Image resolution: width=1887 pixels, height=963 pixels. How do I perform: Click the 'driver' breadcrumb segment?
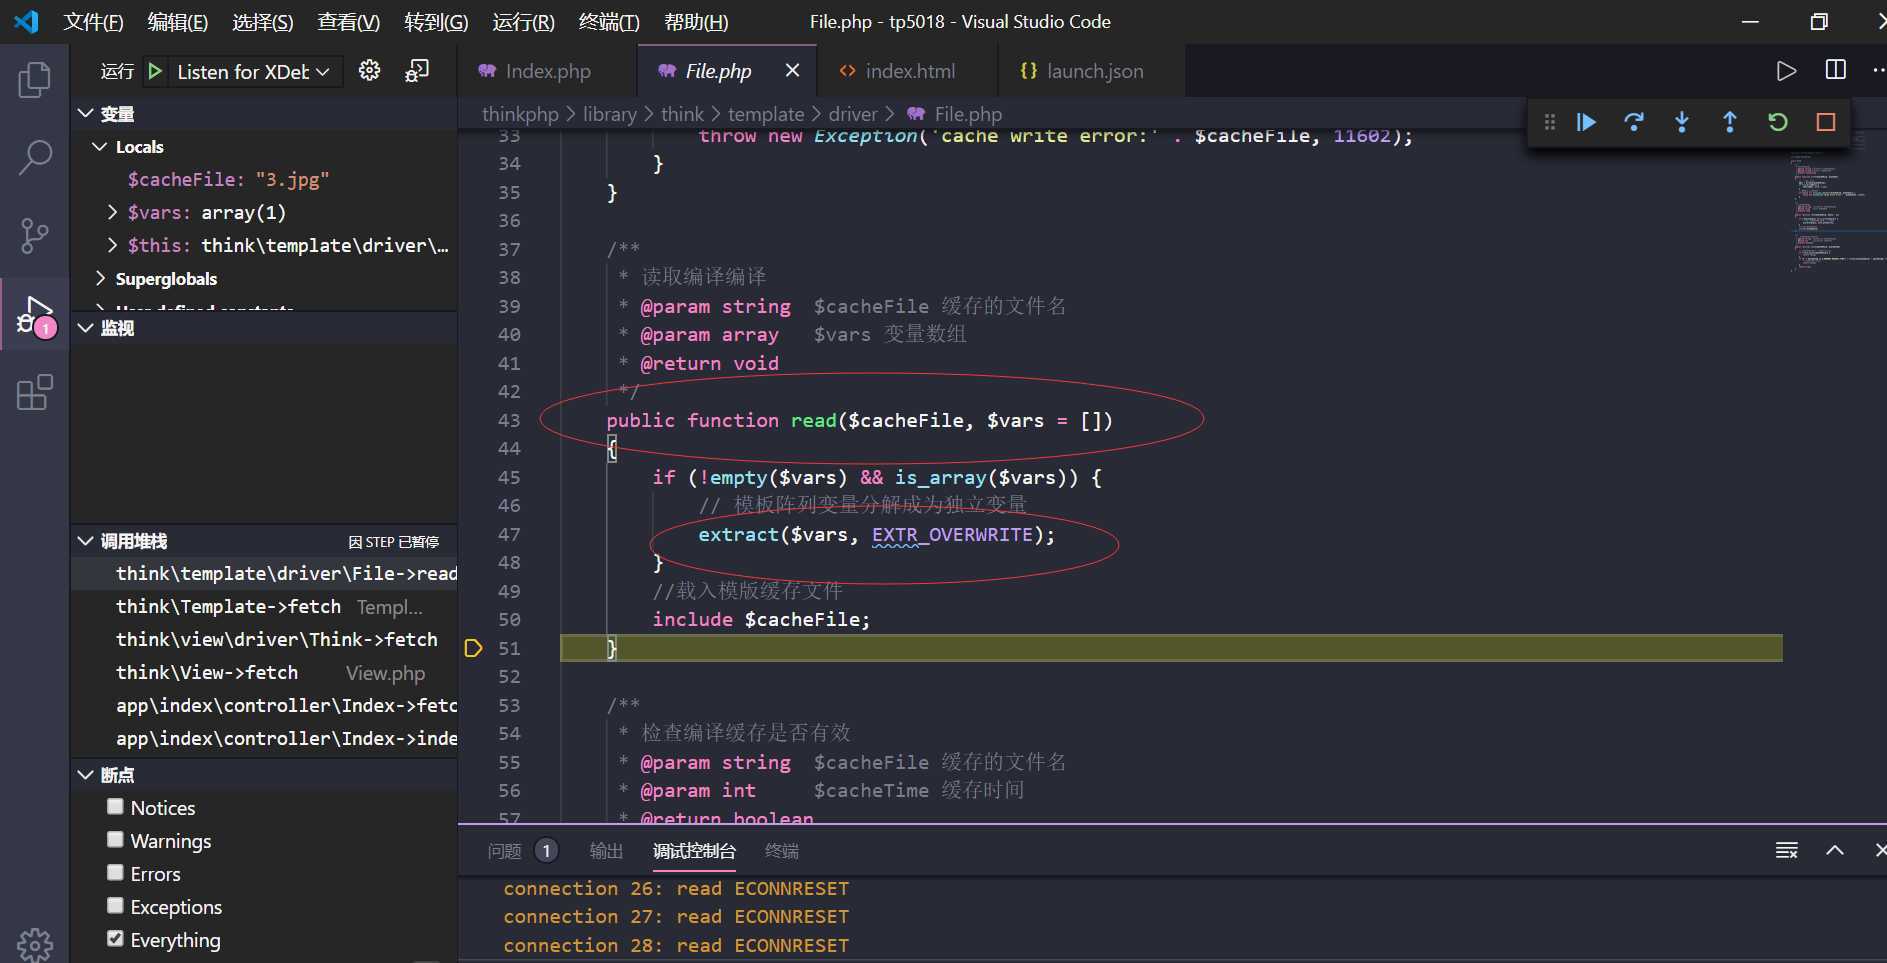pos(852,114)
